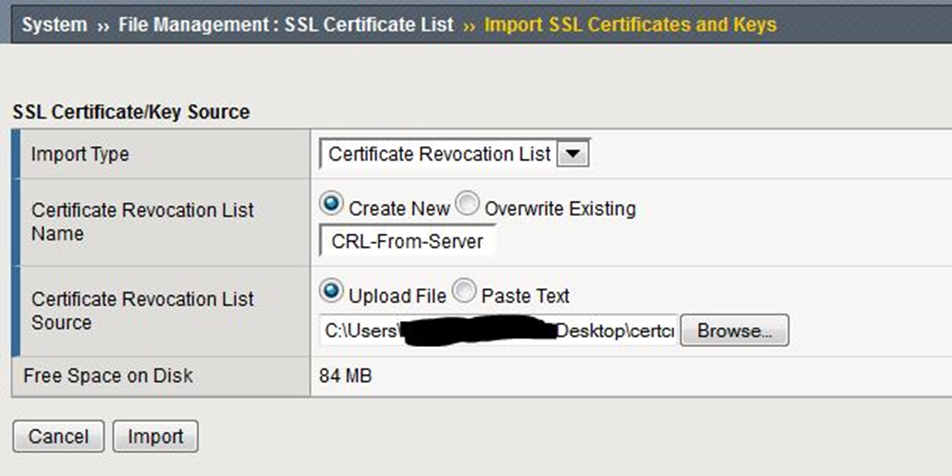Click Import SSL Certificates and Keys breadcrumb
Screen dimensions: 952x476
coord(630,24)
